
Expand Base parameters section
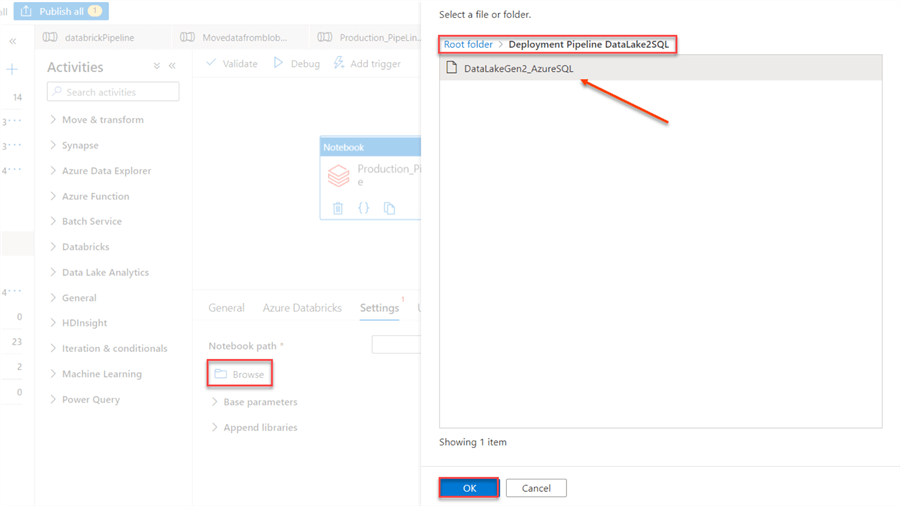[254, 402]
